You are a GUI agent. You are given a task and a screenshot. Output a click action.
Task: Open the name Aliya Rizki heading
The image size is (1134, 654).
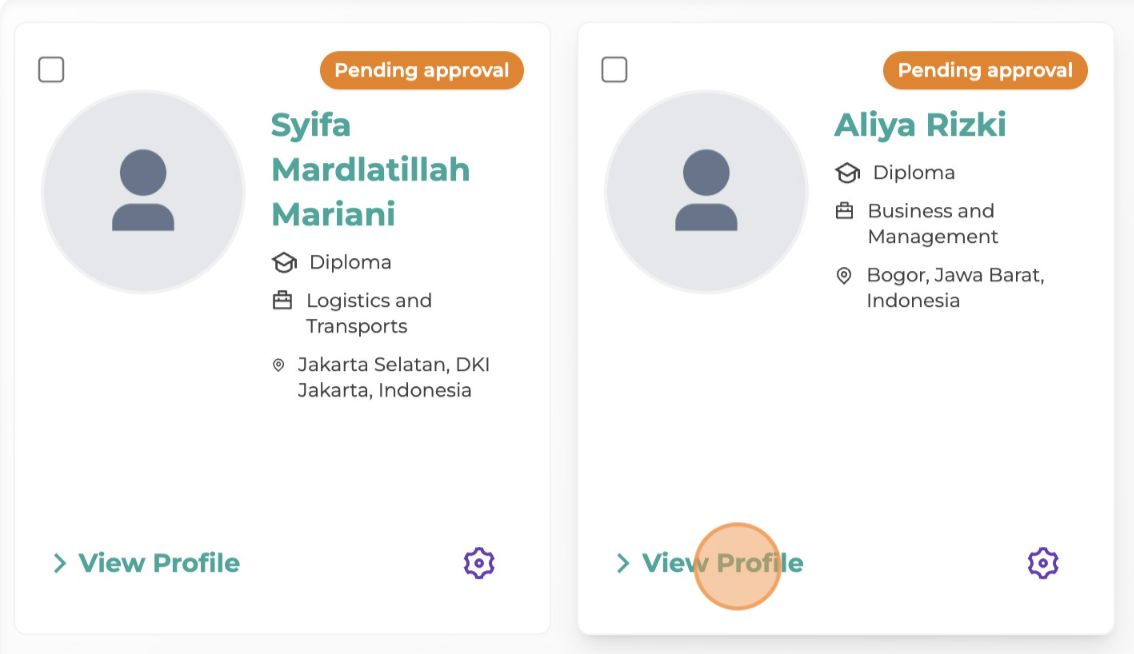pyautogui.click(x=920, y=125)
